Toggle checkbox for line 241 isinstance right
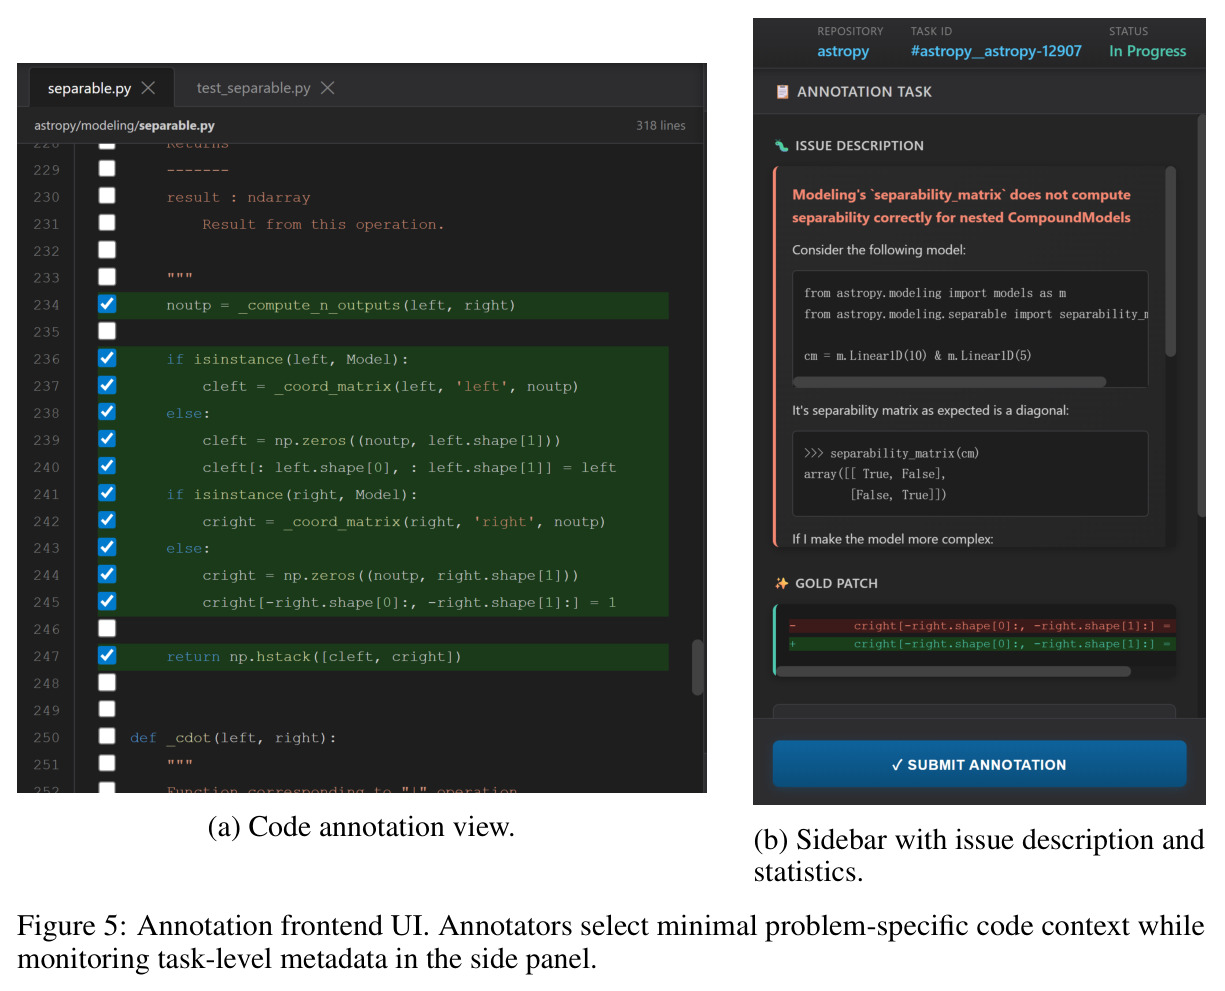1225x991 pixels. click(107, 493)
